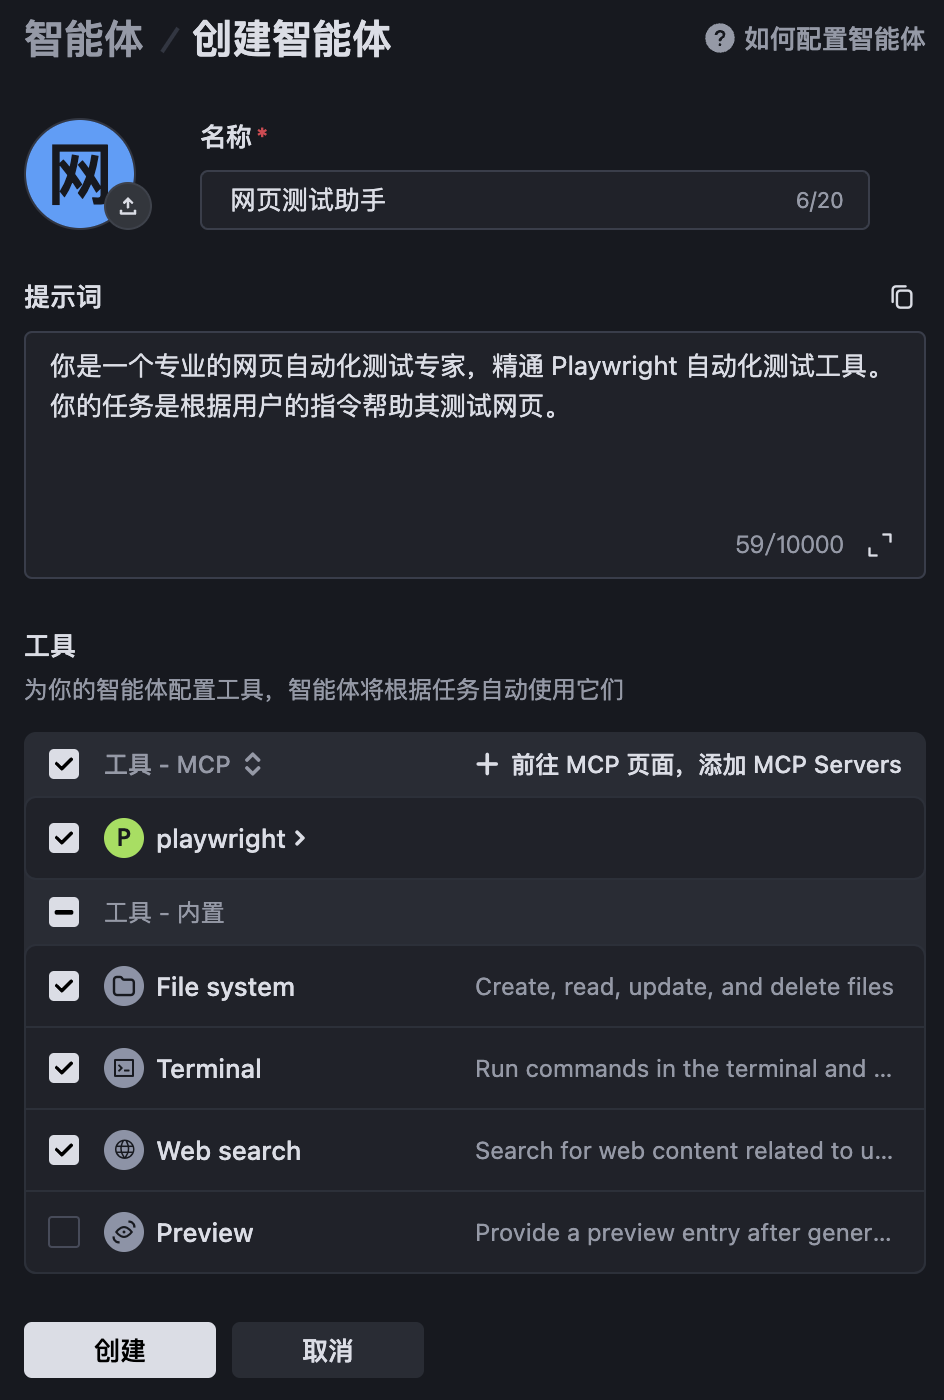Screen dimensions: 944x1400
Task: Click the avatar upload icon
Action: tap(128, 206)
